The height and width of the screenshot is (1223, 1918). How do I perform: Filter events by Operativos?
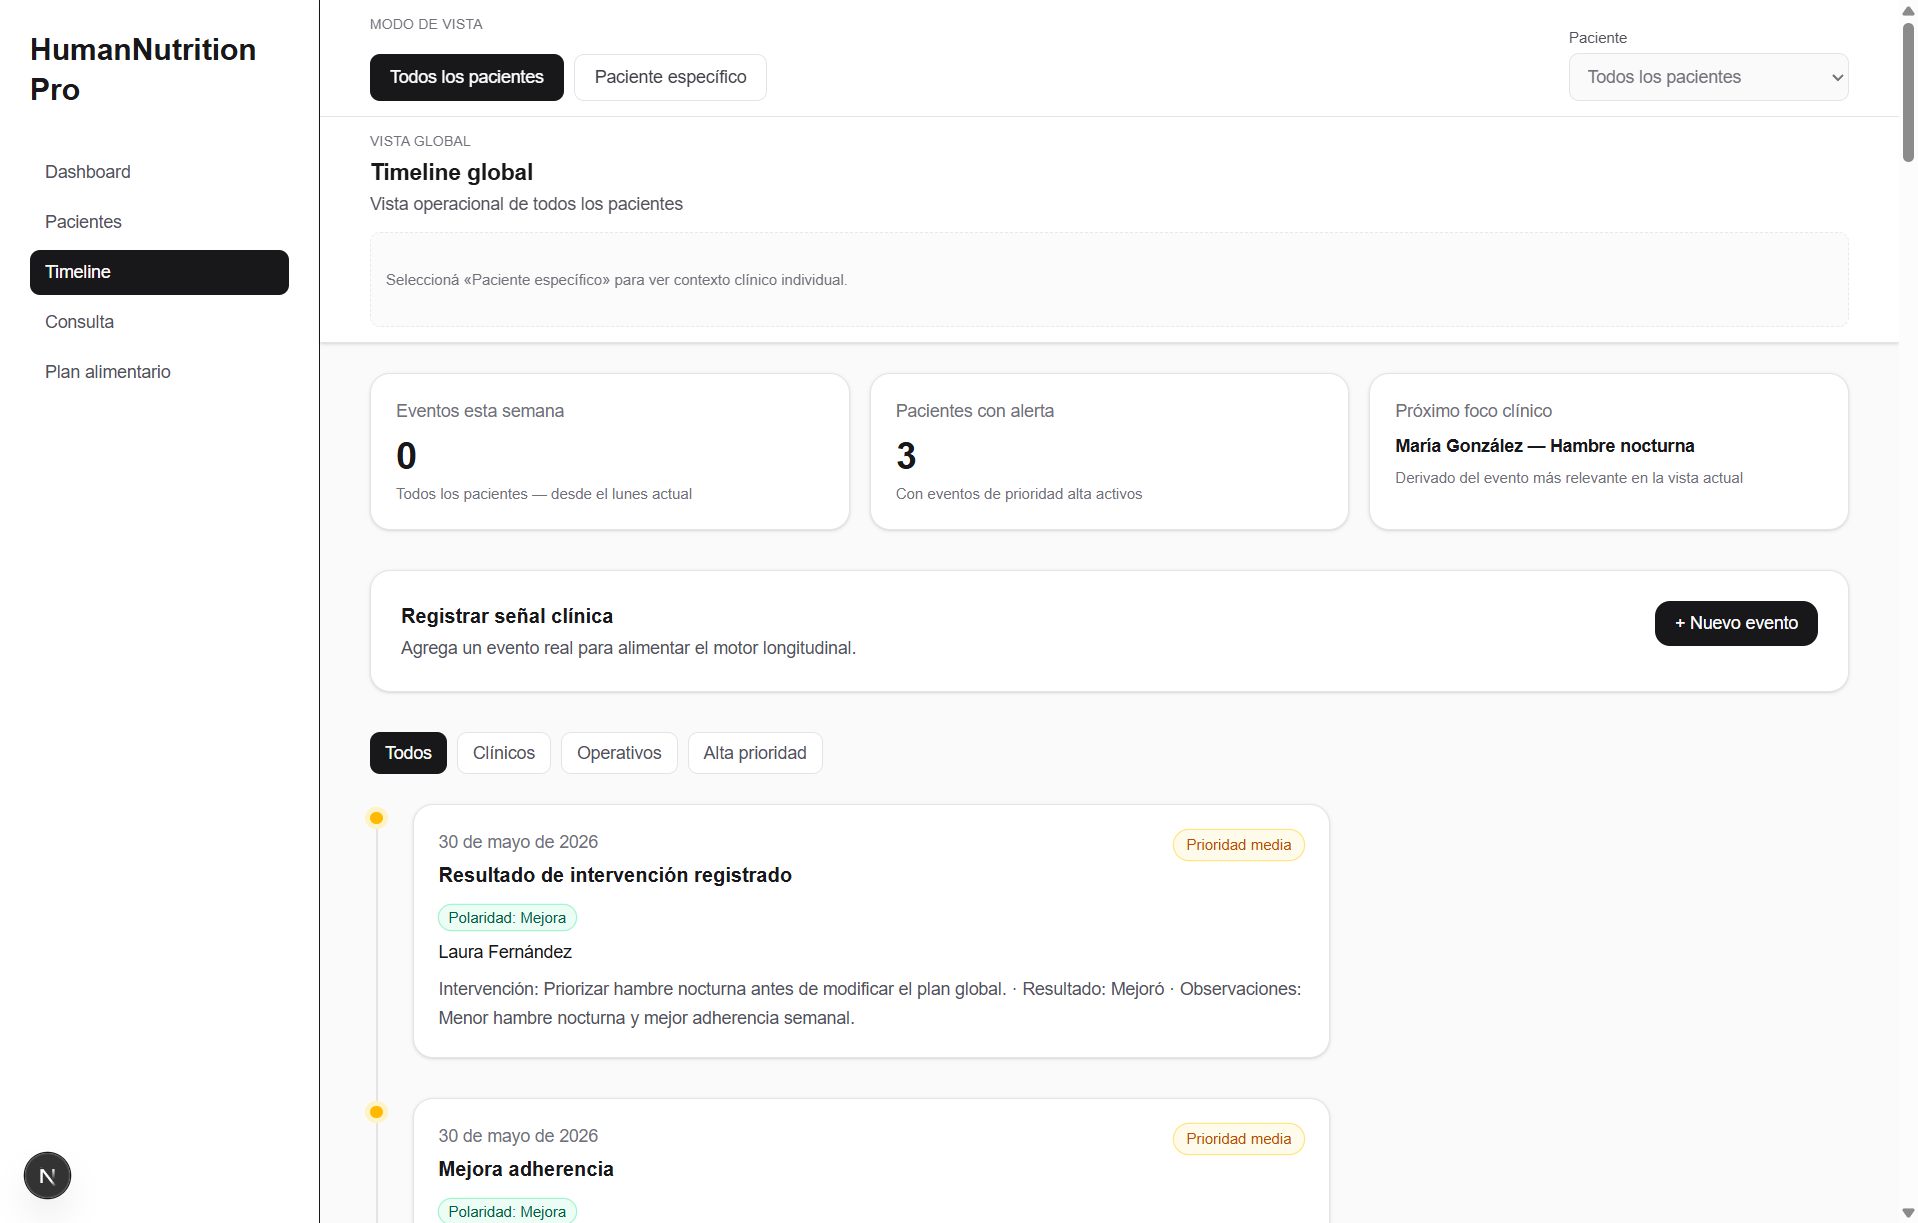(x=619, y=753)
